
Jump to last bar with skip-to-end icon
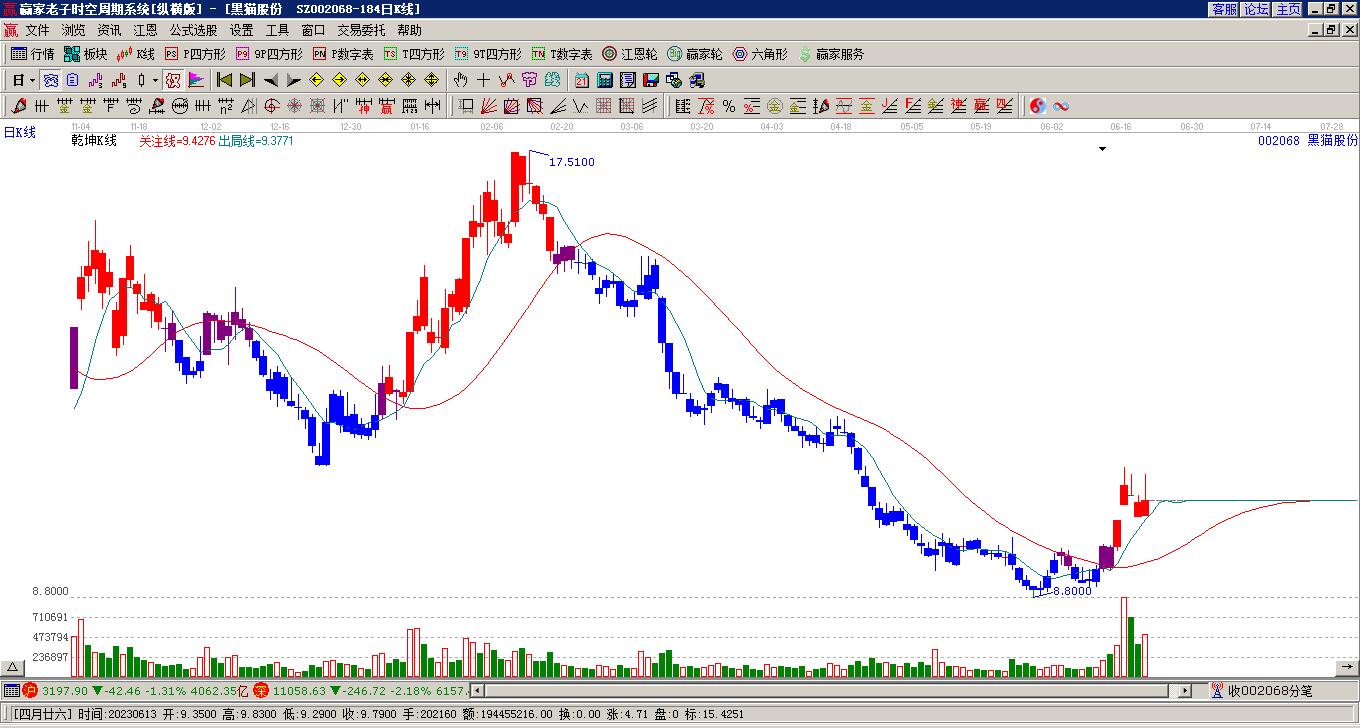(x=247, y=80)
